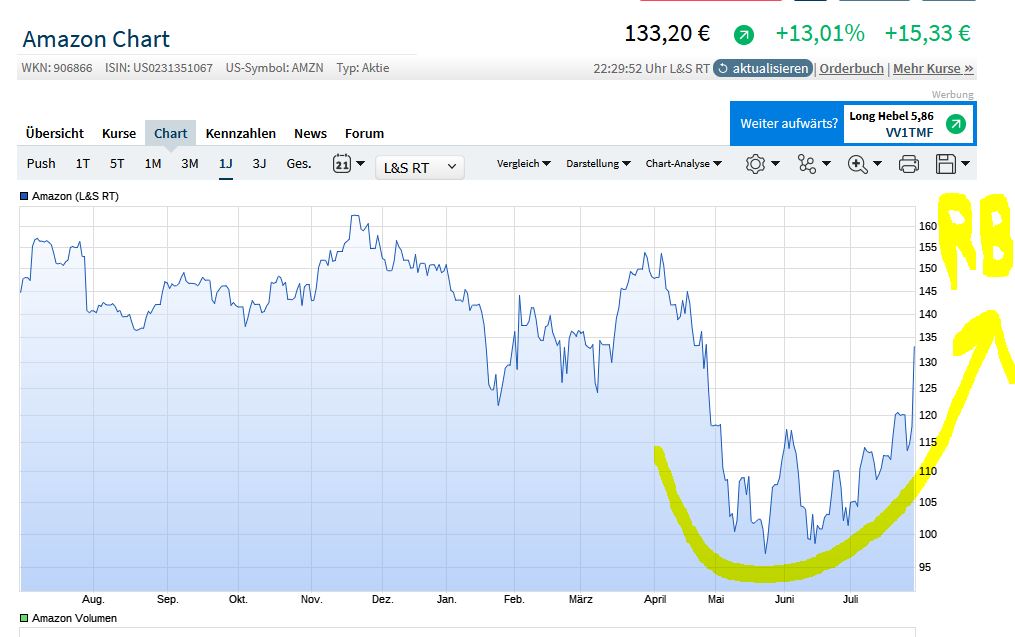Expand the calendar dropdown arrow
Screen dimensions: 1015x637
click(361, 164)
